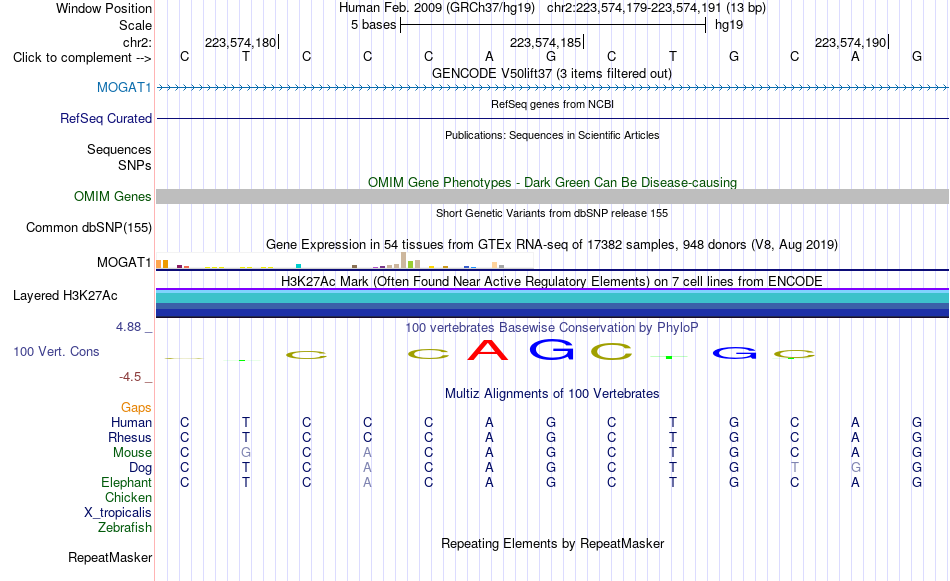Click the largest blue G in PhyloP logo

coord(551,349)
